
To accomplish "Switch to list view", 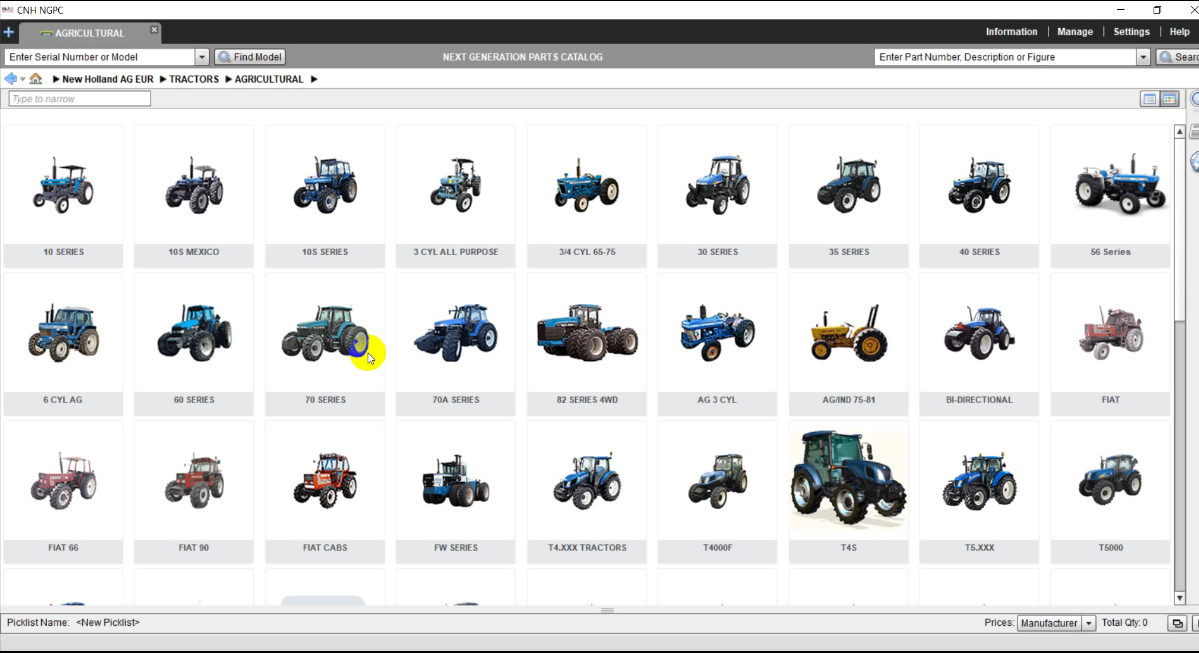I will [x=1149, y=99].
